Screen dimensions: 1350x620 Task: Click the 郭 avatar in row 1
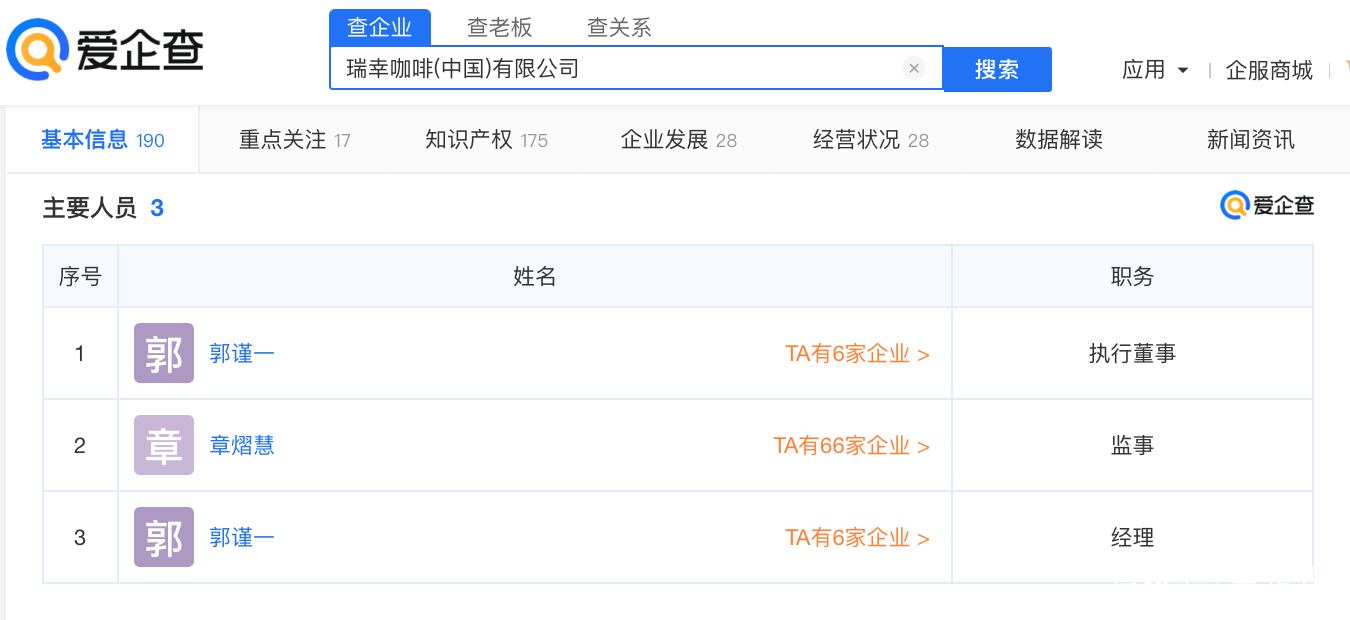[164, 353]
